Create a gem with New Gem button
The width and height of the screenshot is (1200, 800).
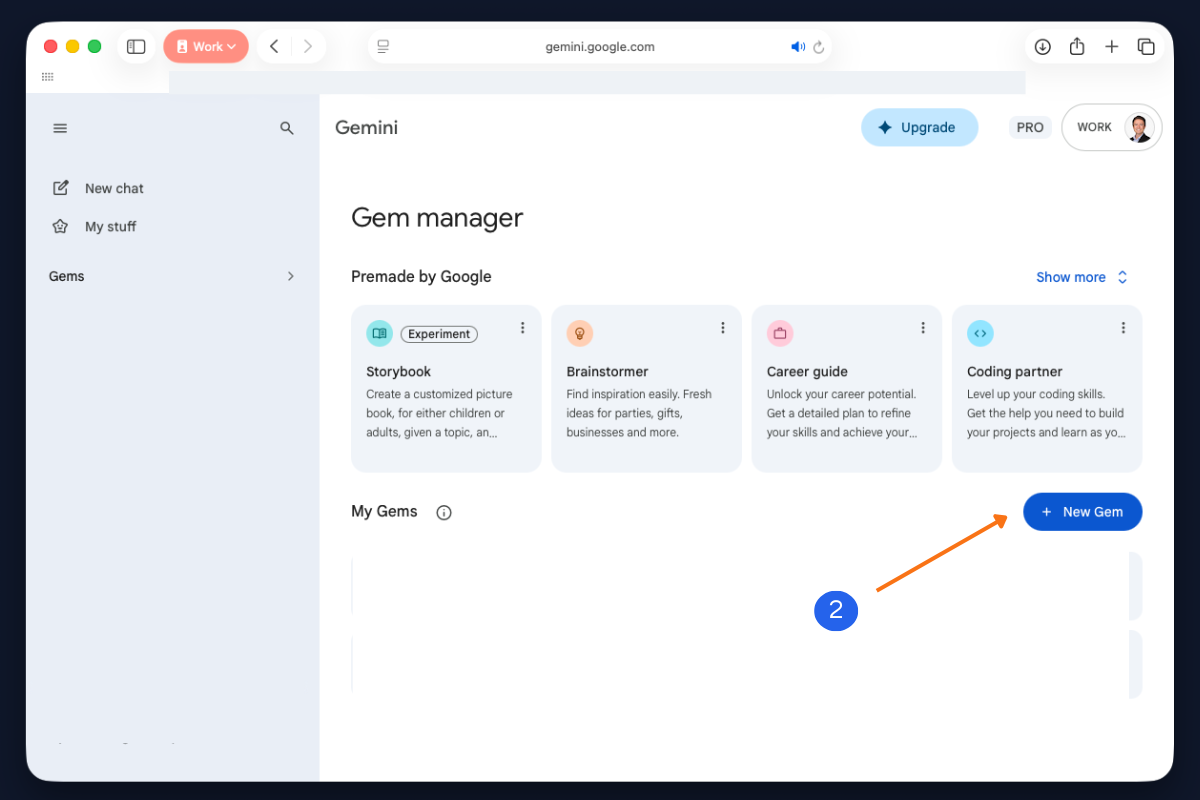pyautogui.click(x=1082, y=511)
